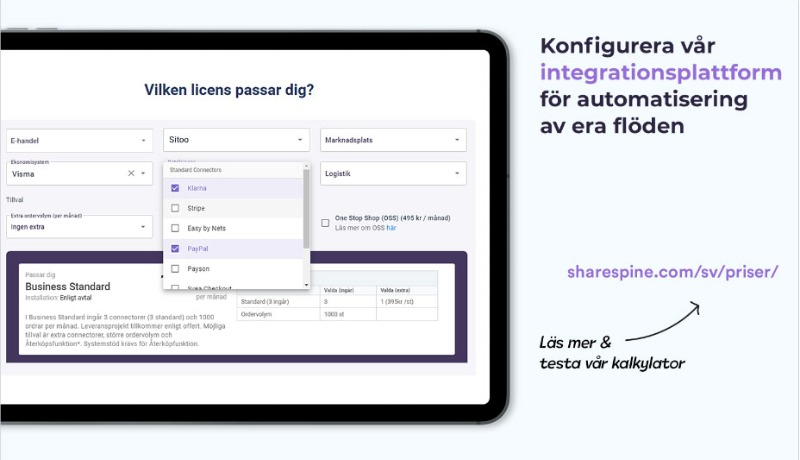
Task: Click the sharespine.com/sv/priser/ URL
Action: (672, 272)
